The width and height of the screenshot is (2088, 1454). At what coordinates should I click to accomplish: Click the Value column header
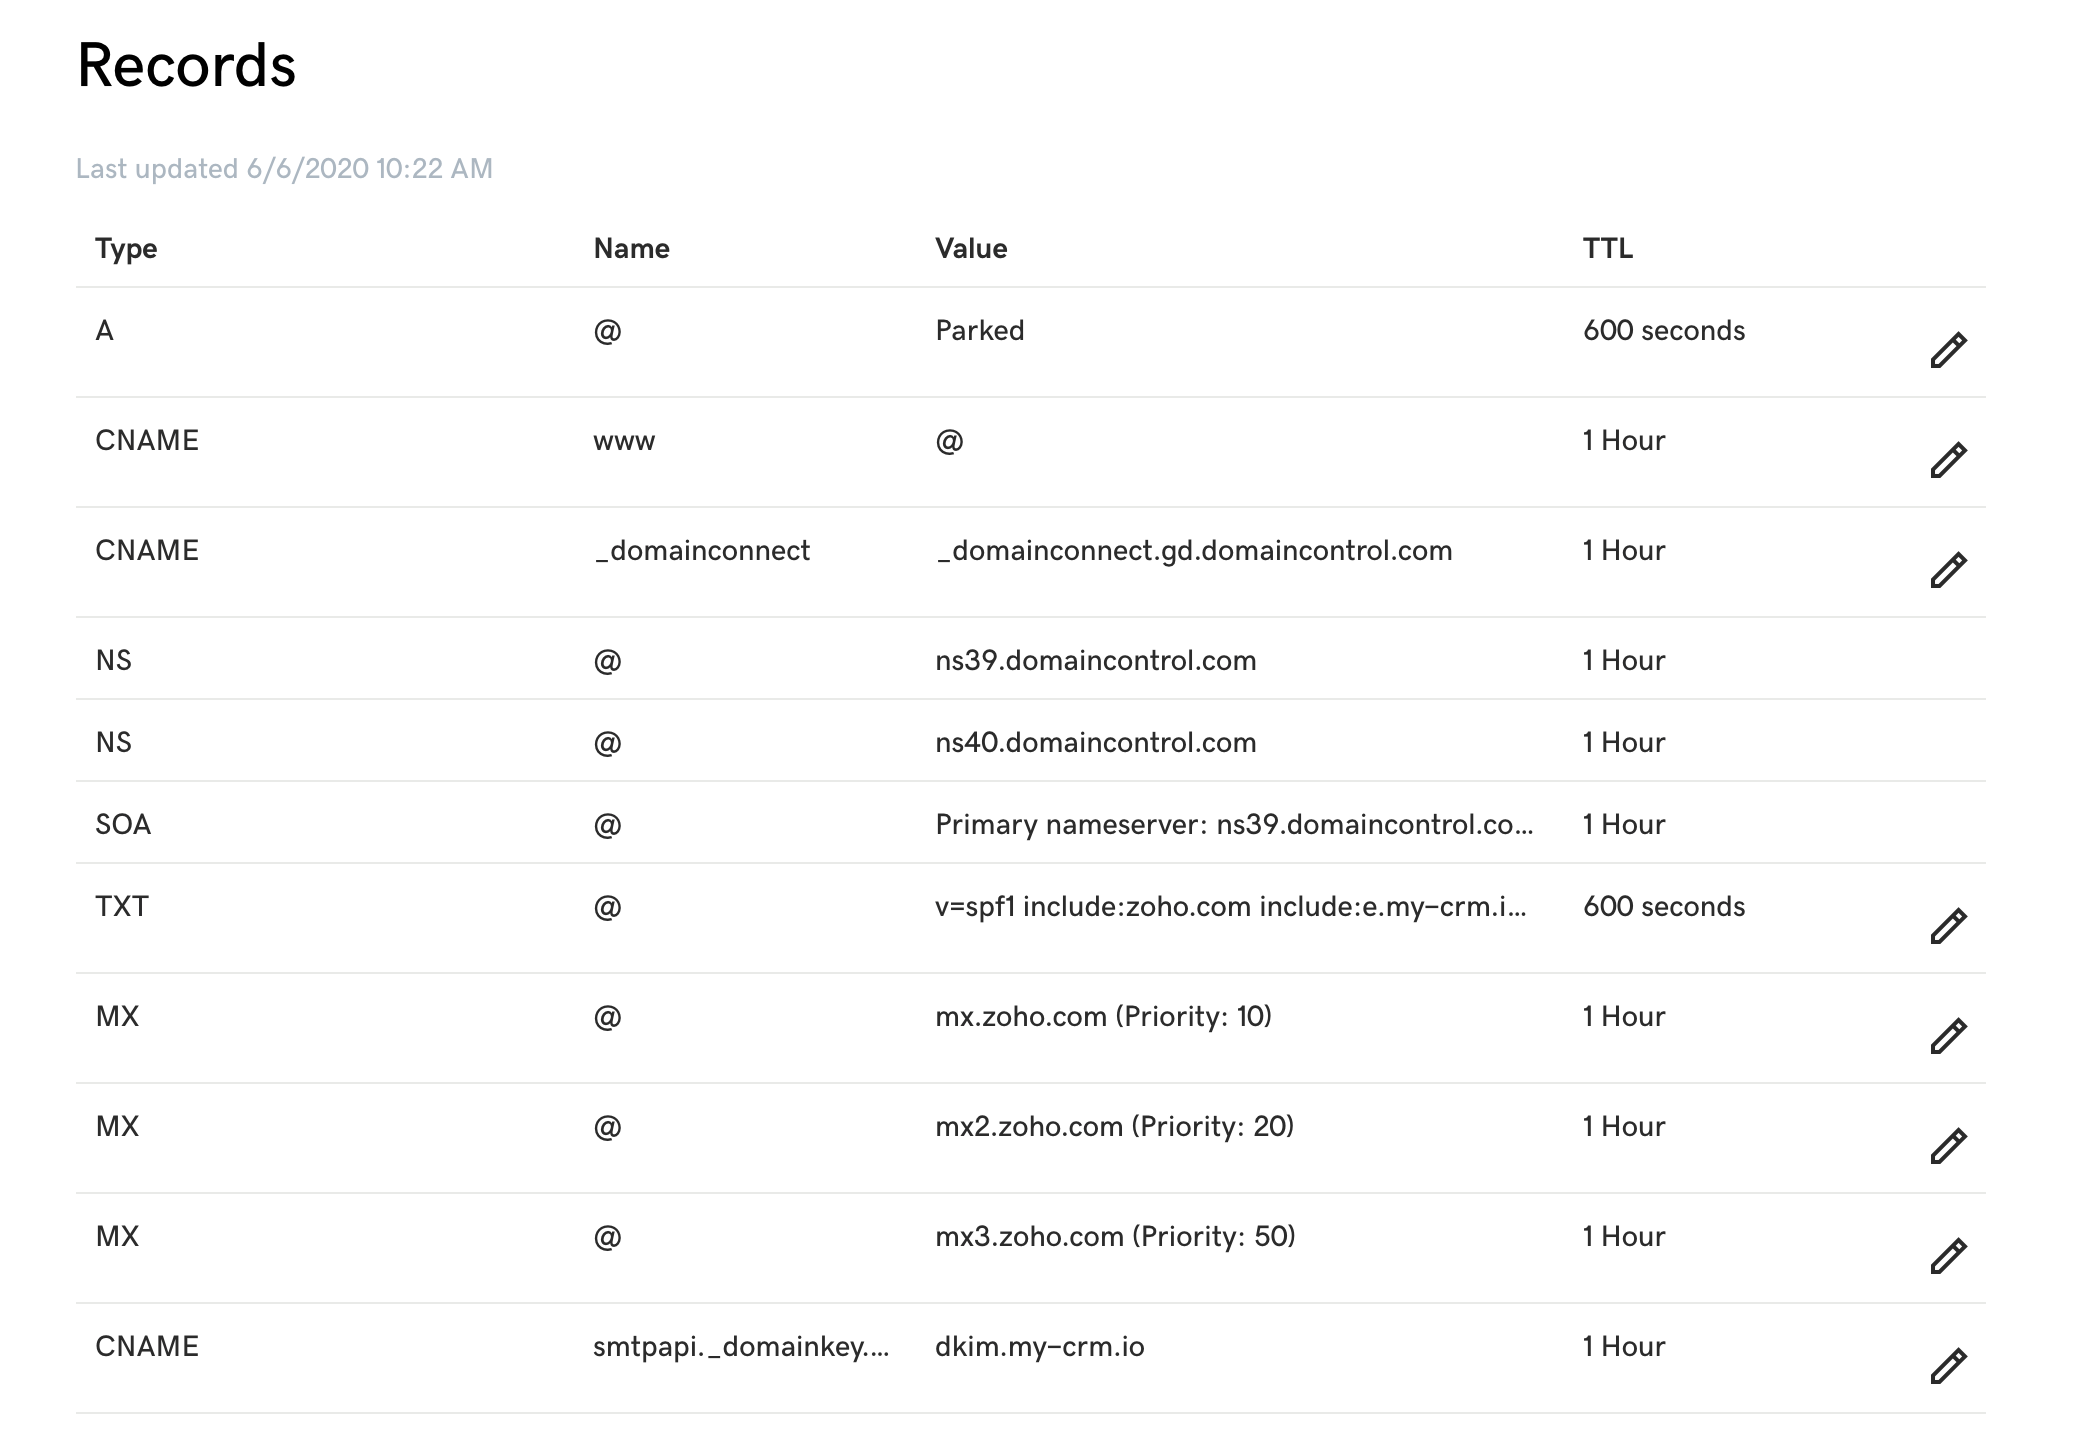coord(971,249)
